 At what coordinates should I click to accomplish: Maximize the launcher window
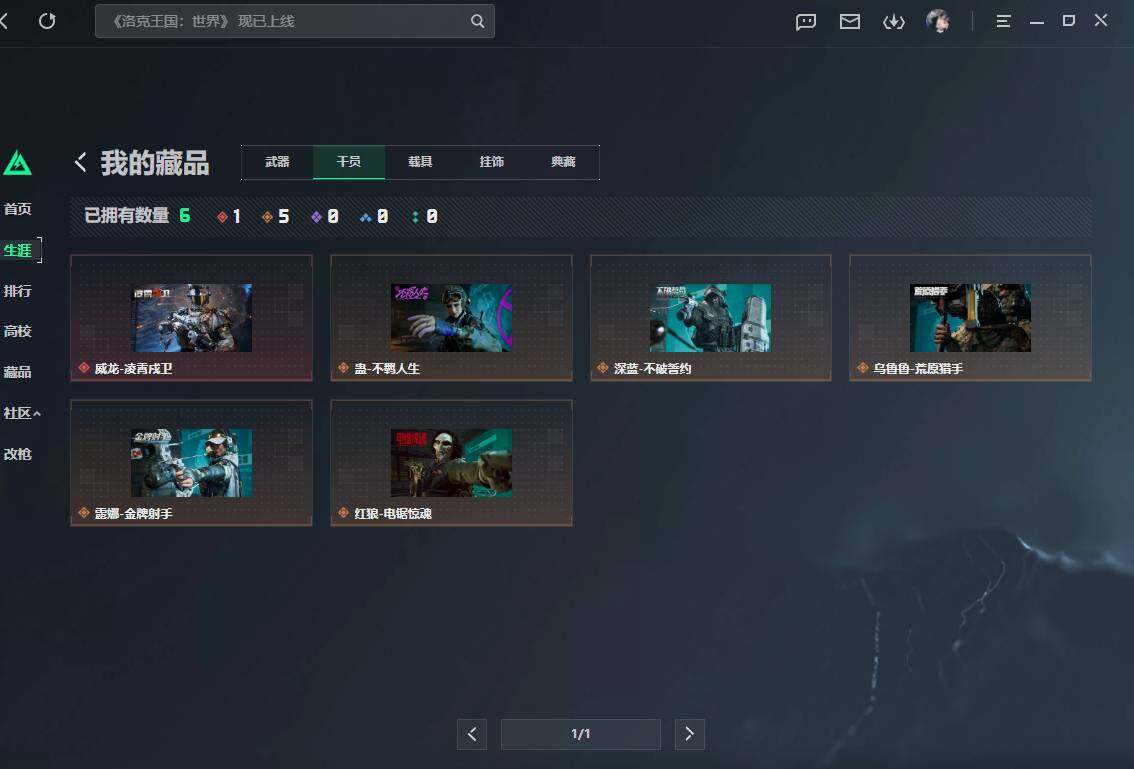pos(1069,21)
